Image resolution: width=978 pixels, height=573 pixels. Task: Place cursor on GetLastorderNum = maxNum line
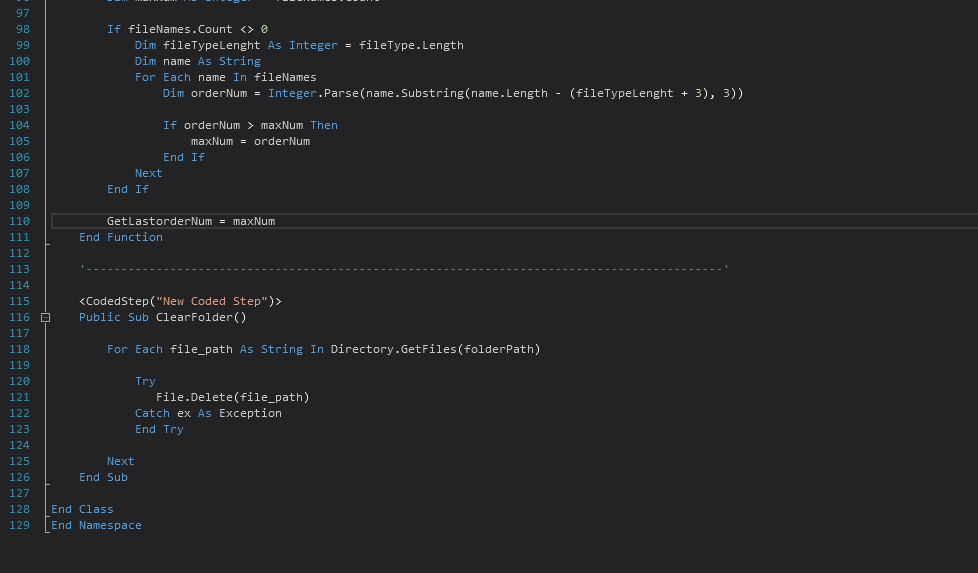(190, 221)
